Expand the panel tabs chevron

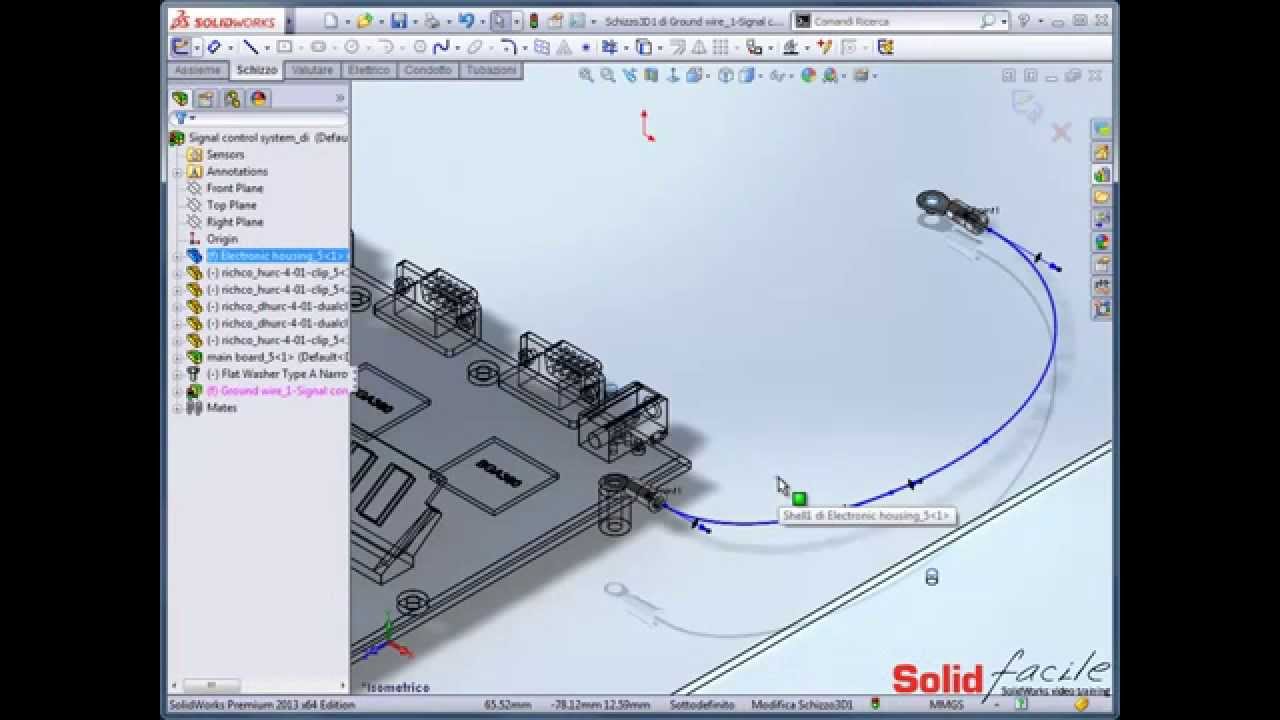[x=340, y=98]
